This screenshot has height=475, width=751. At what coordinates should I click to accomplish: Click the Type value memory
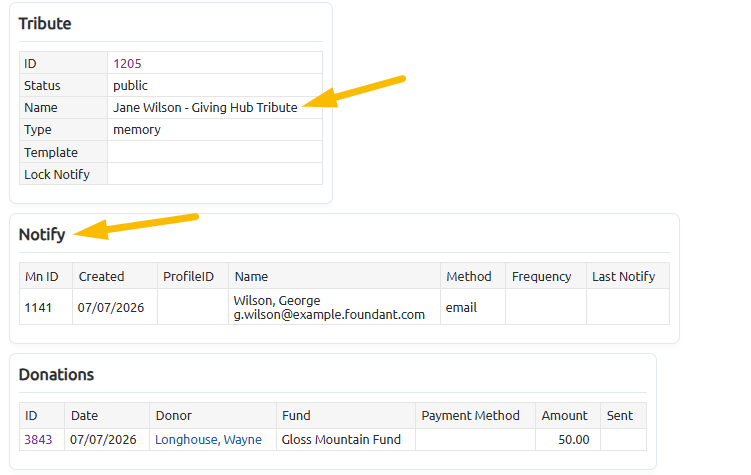[x=137, y=130]
